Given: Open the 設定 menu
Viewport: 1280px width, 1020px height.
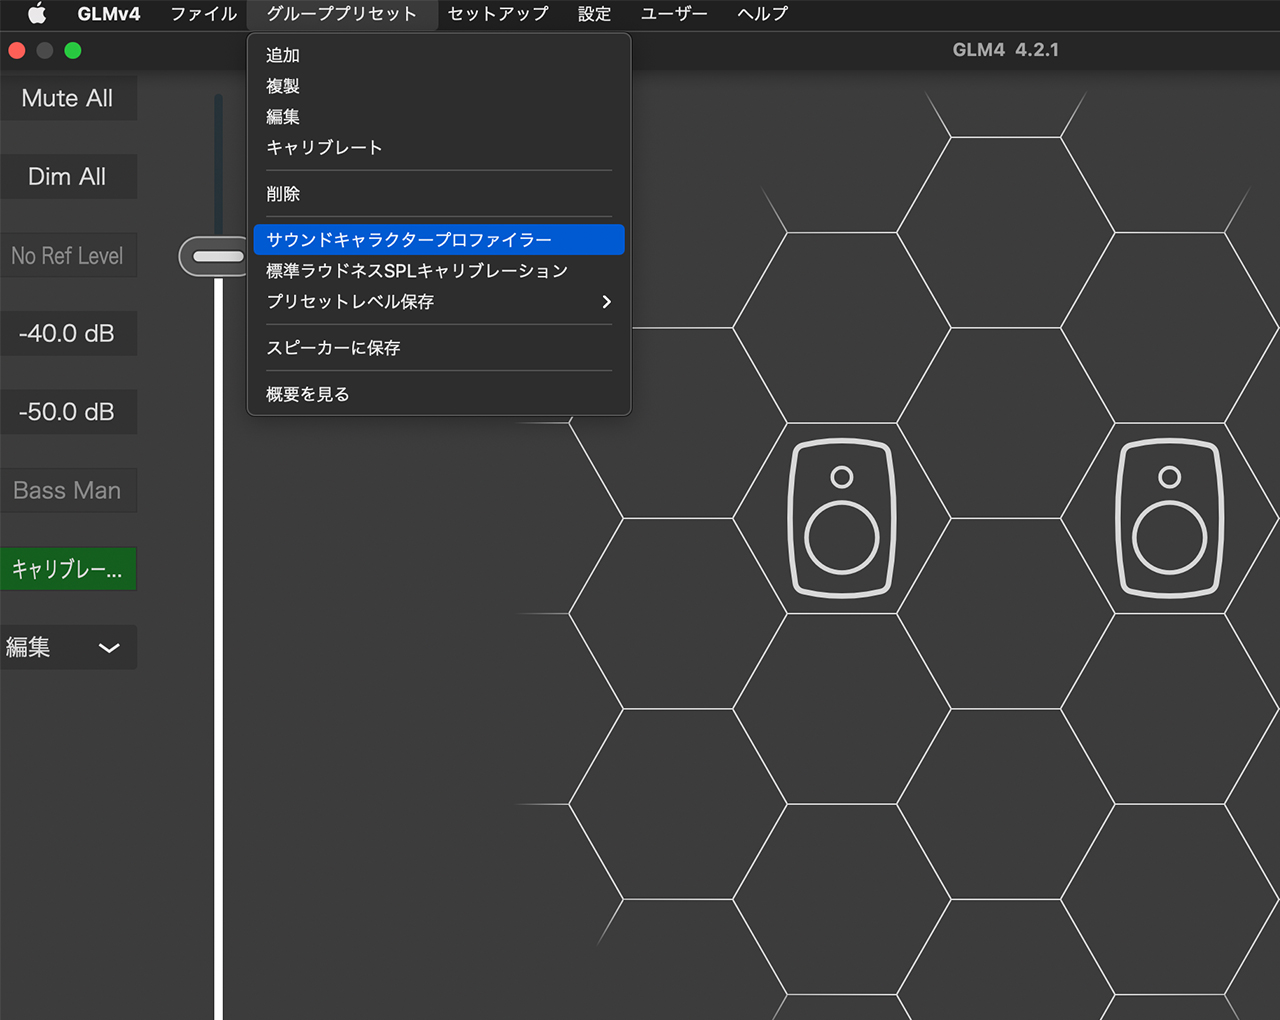Looking at the screenshot, I should pos(593,14).
